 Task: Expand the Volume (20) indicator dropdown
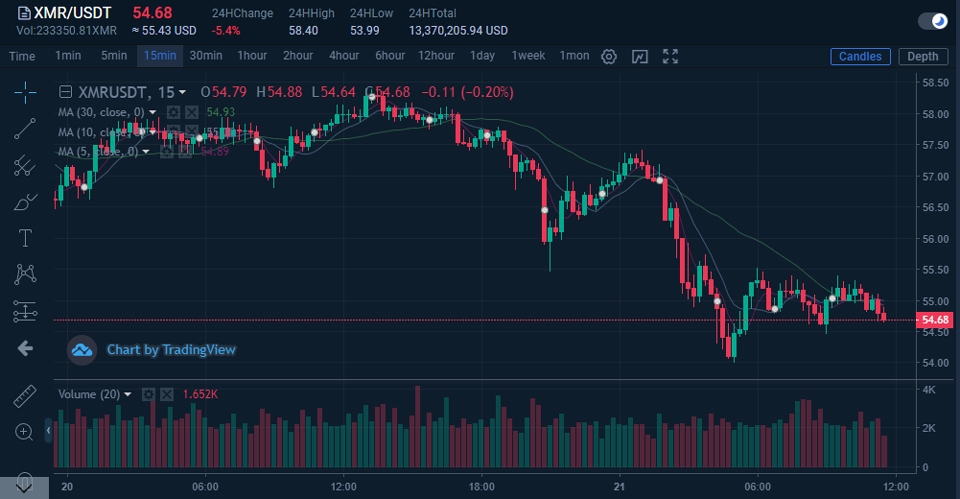127,394
